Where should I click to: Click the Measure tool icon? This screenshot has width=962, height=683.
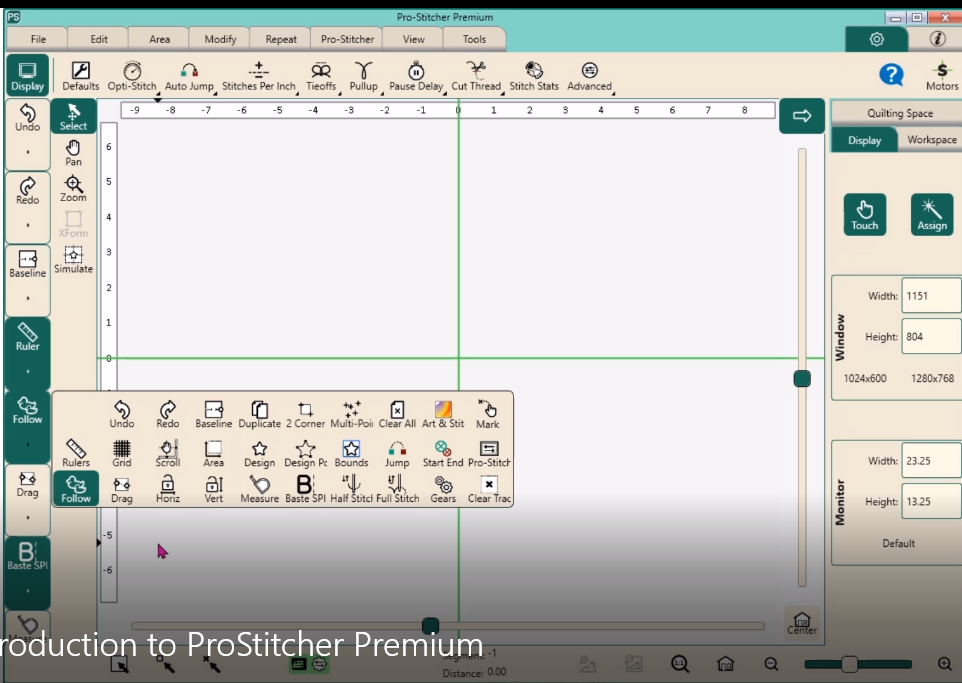click(260, 489)
